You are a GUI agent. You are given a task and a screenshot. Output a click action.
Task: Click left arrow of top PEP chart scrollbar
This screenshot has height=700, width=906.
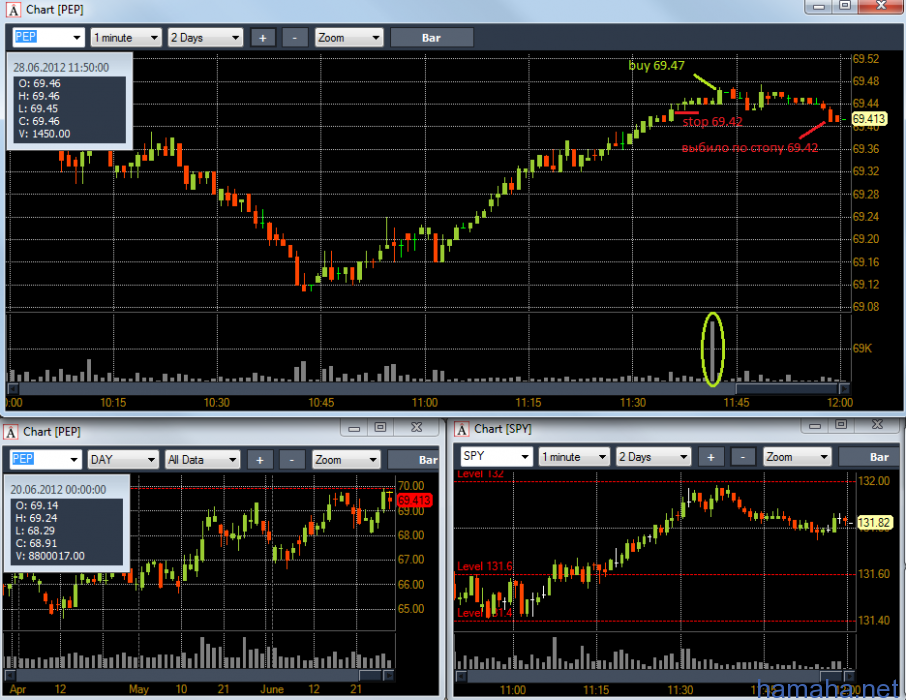tap(12, 388)
